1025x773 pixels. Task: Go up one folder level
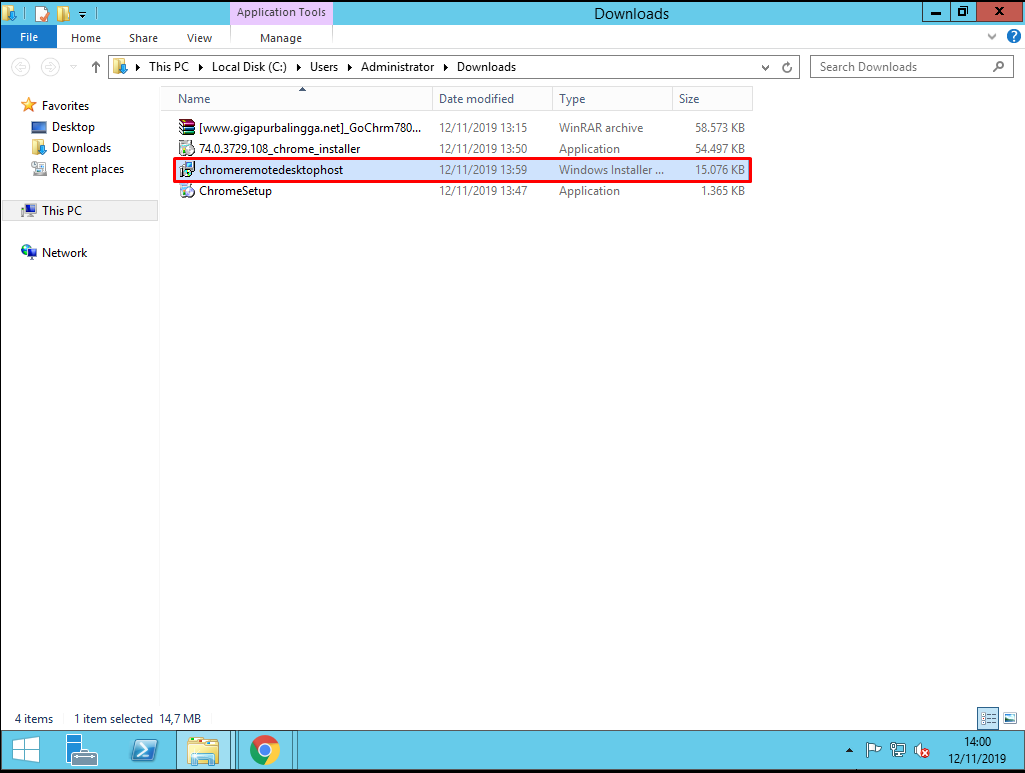pos(95,67)
